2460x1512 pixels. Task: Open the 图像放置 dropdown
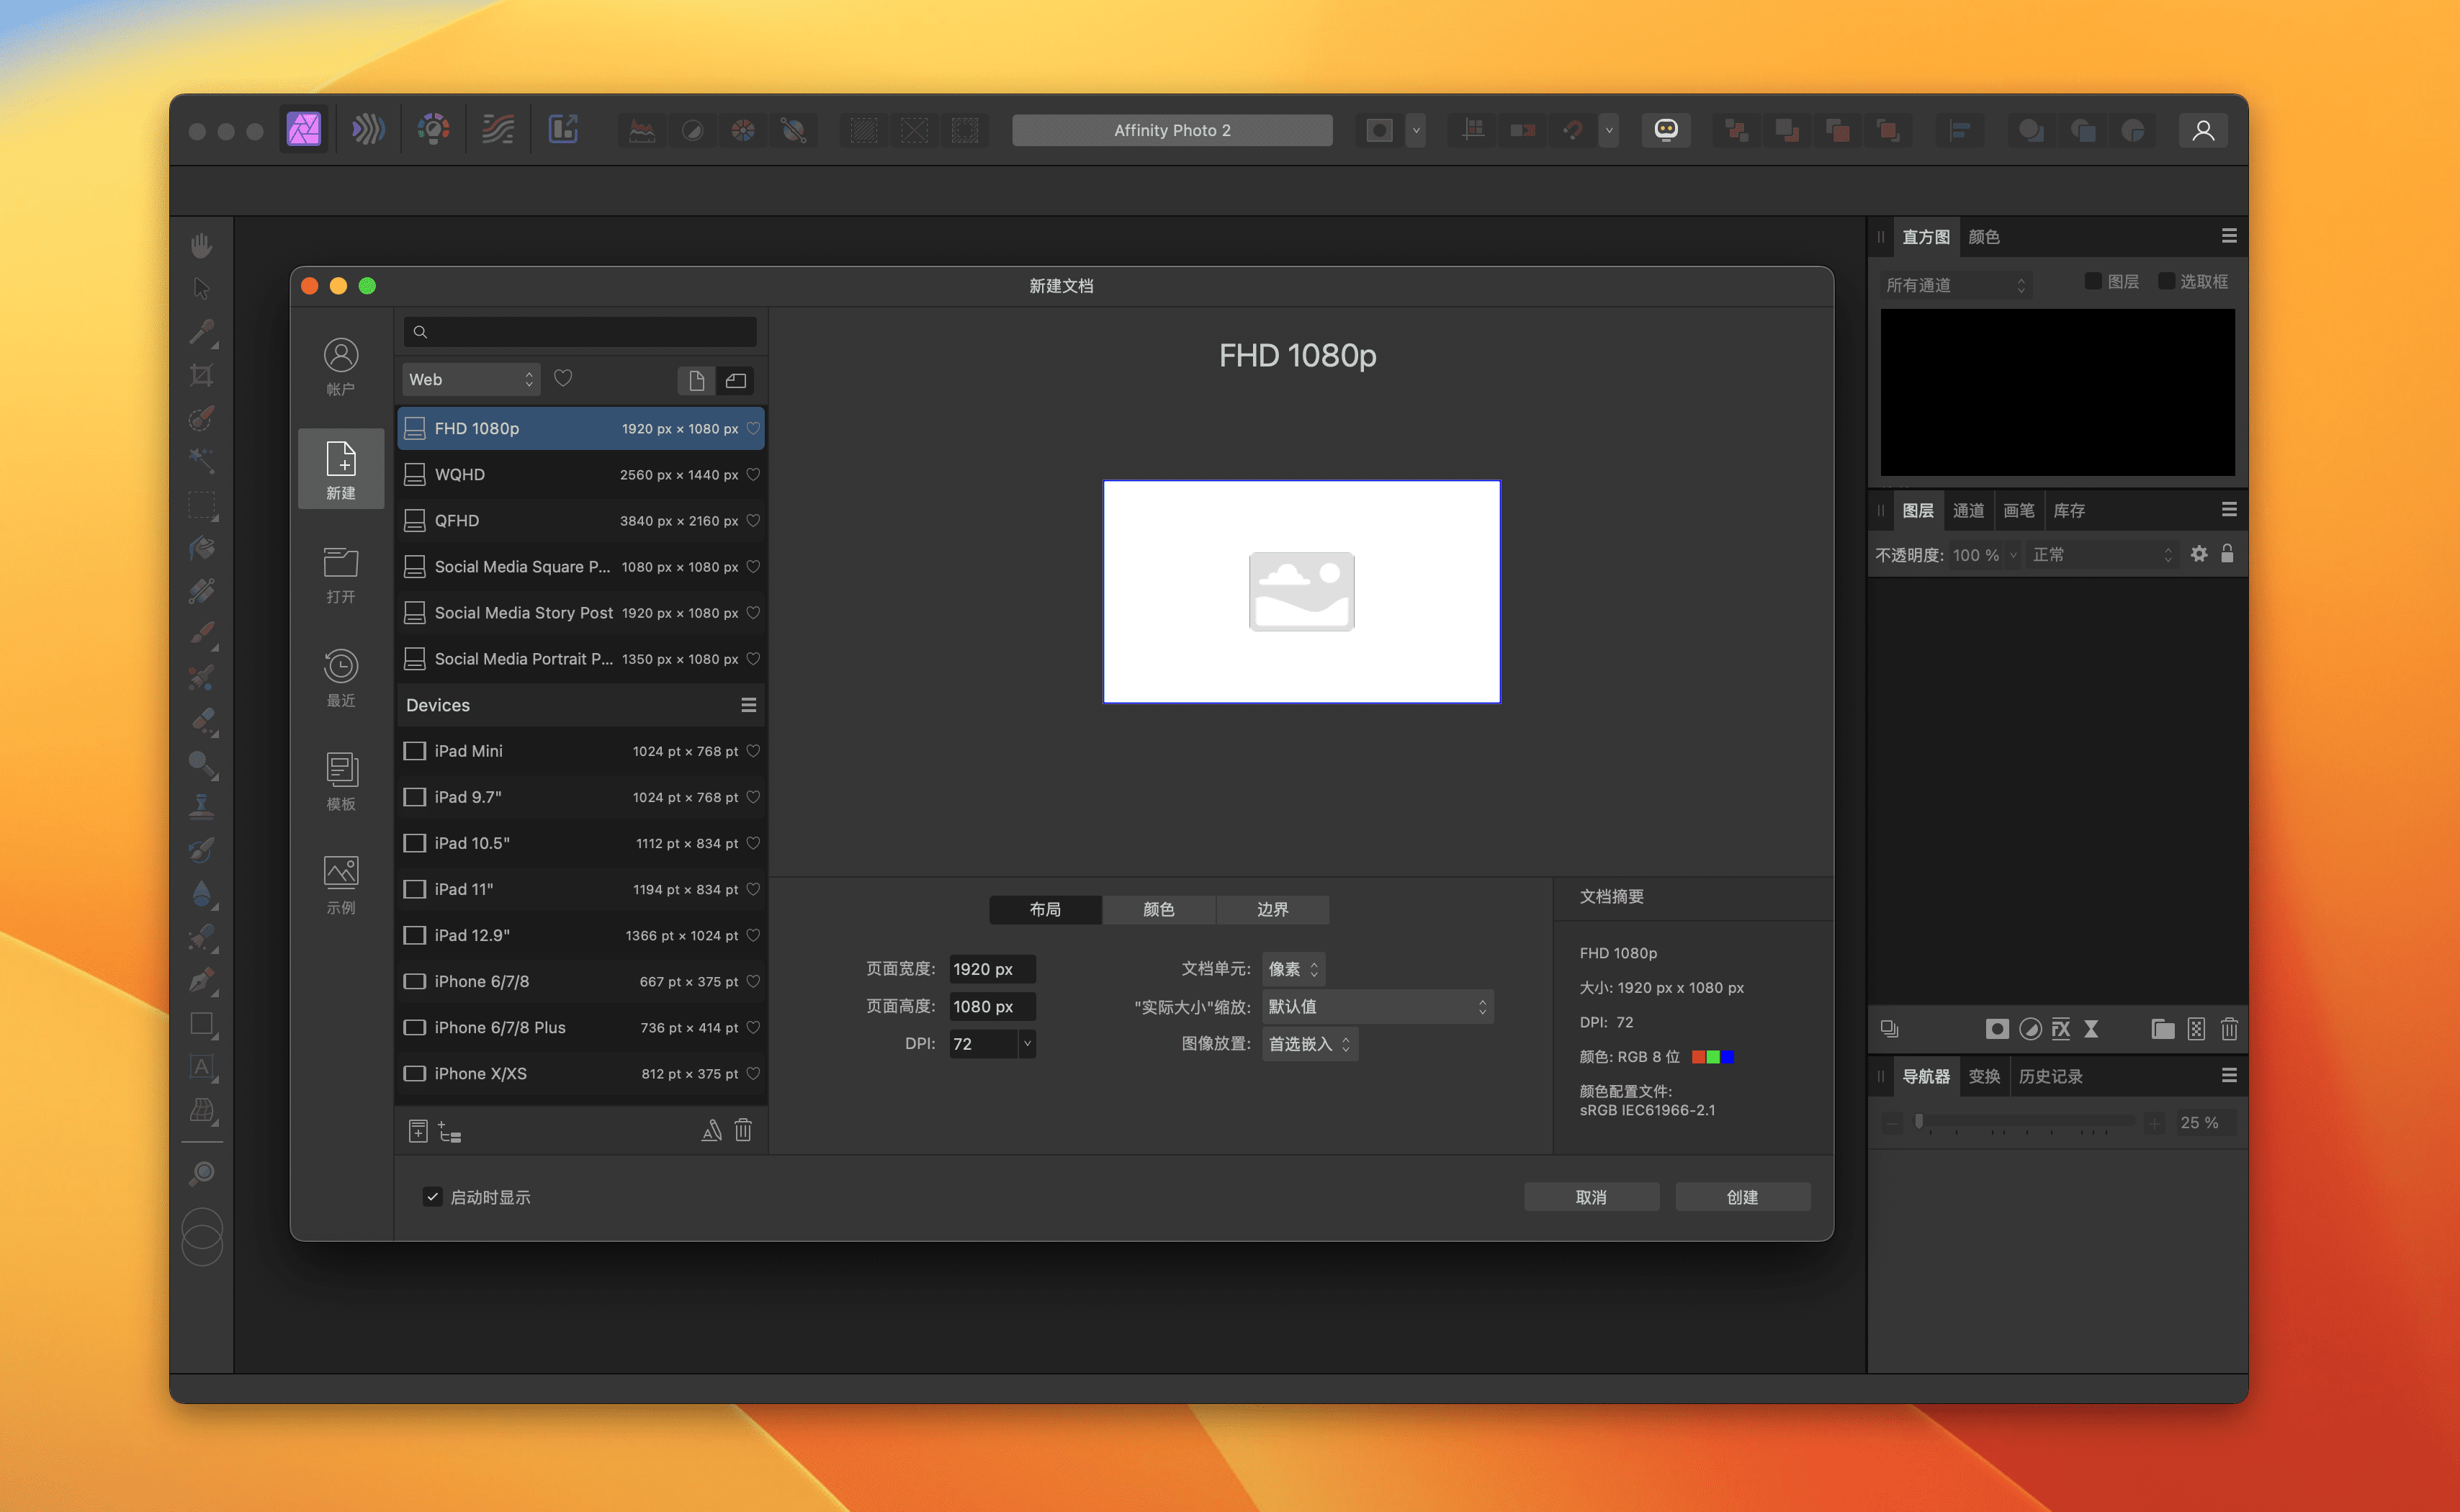click(1309, 1043)
